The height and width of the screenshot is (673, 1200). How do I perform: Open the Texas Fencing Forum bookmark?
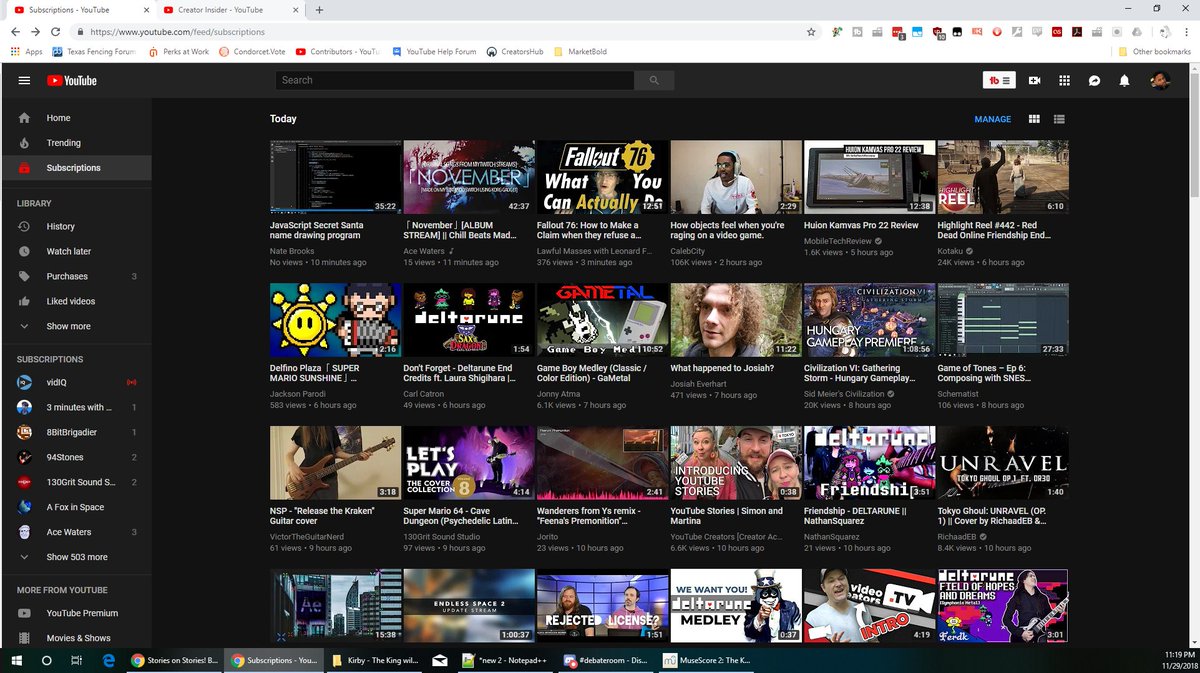[94, 51]
